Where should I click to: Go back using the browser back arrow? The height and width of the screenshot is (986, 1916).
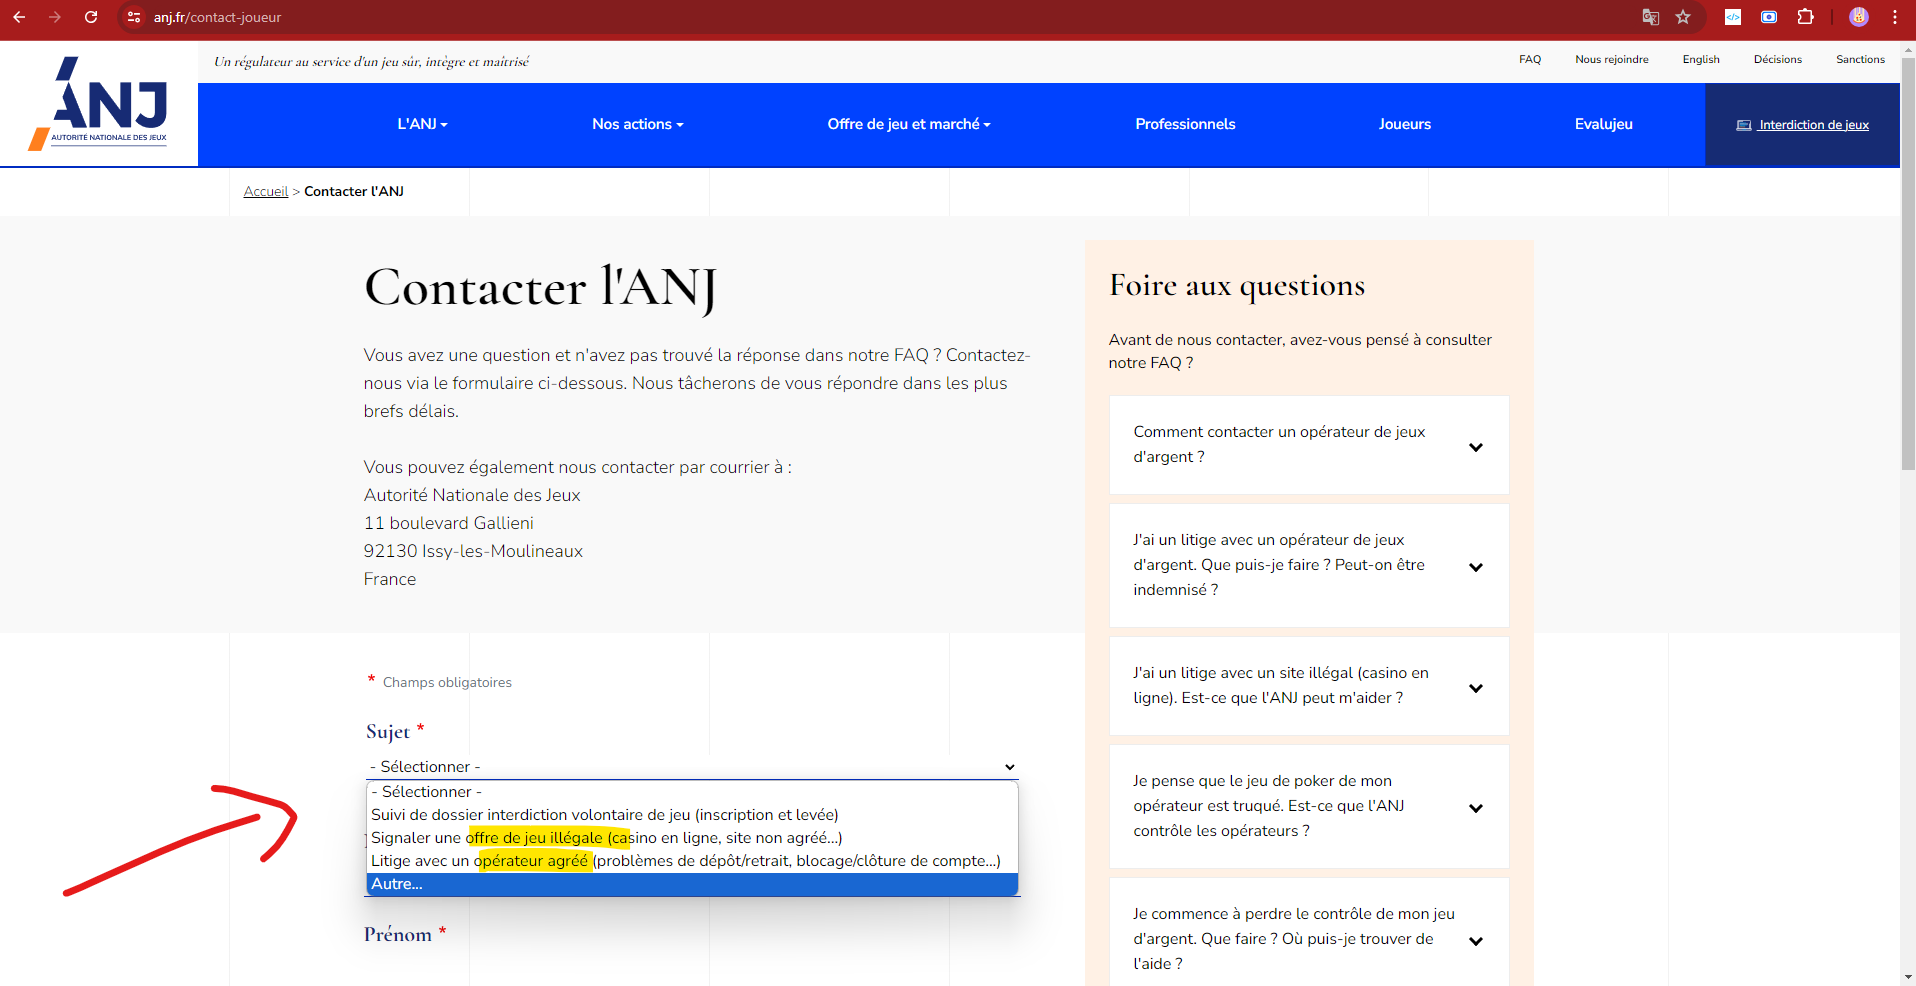point(19,17)
